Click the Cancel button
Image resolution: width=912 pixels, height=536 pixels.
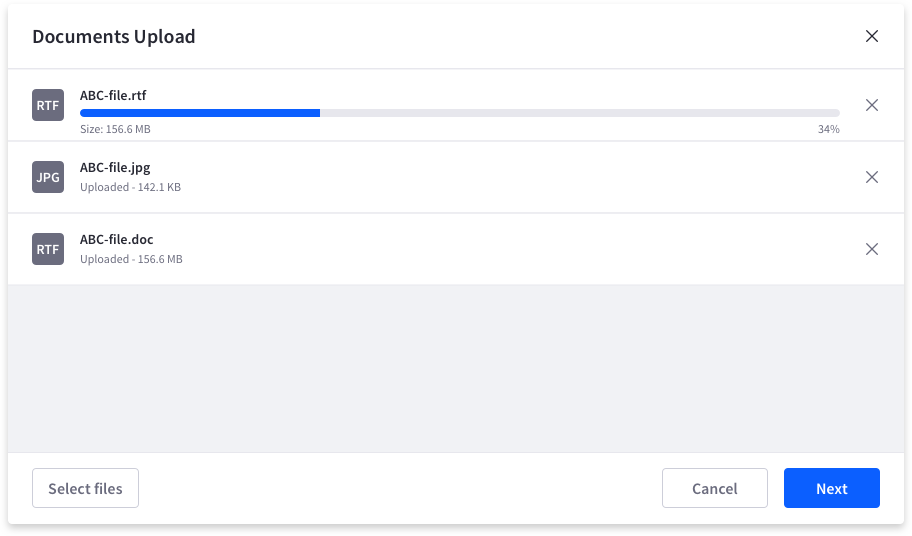click(714, 488)
